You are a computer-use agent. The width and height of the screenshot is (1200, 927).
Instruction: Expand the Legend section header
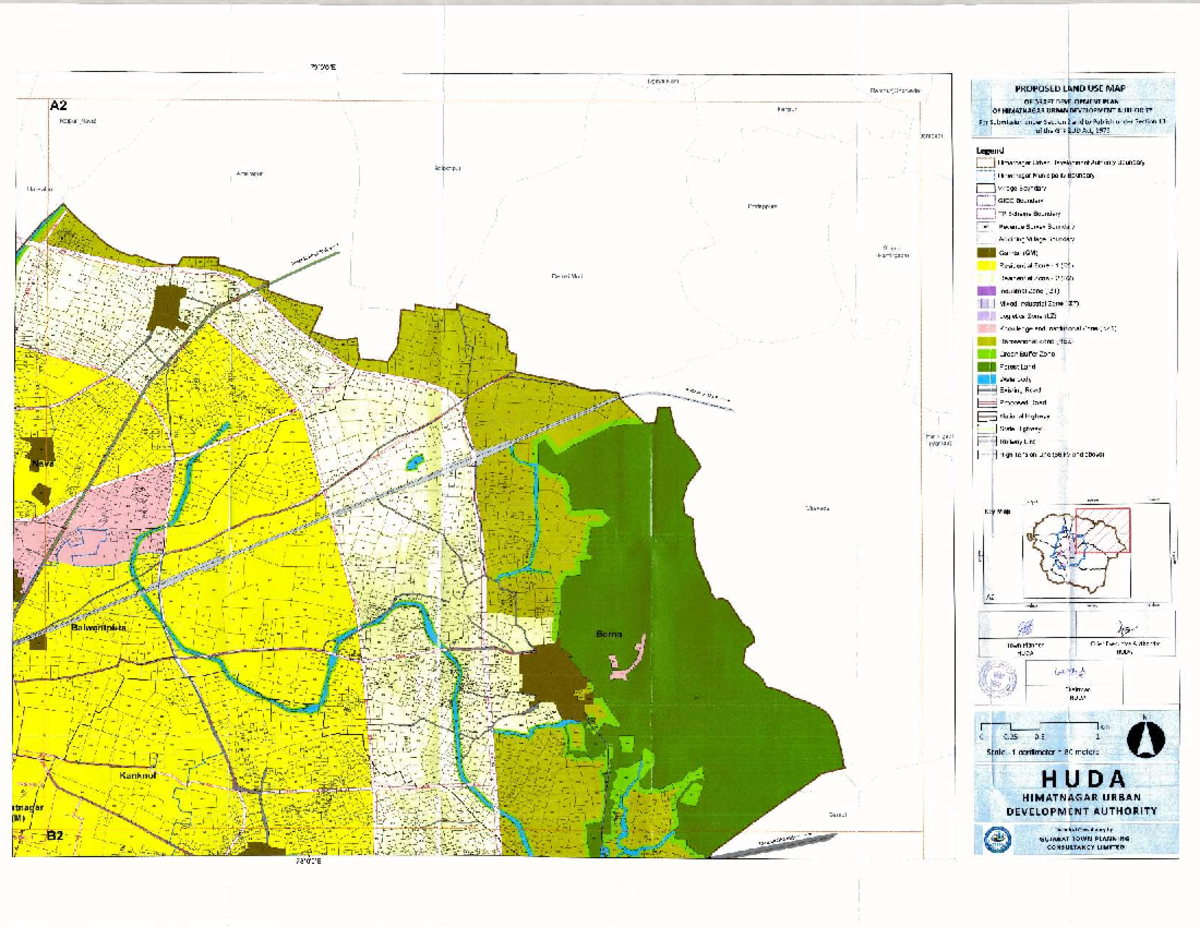[989, 150]
